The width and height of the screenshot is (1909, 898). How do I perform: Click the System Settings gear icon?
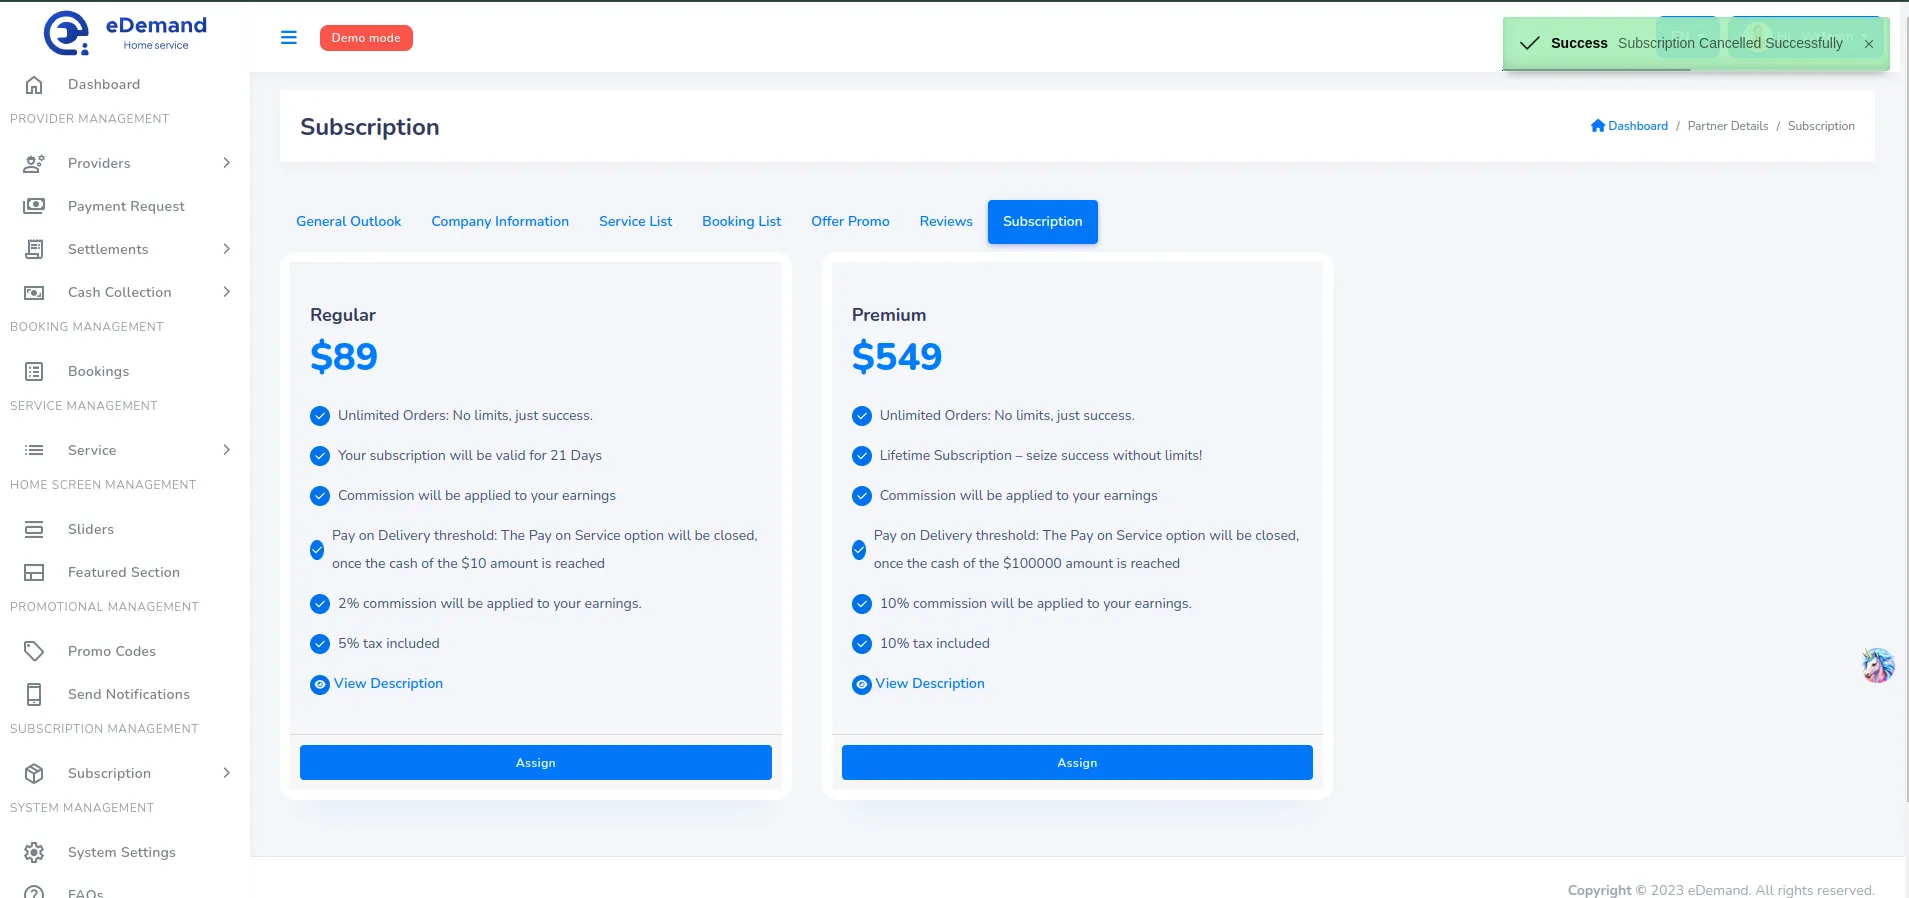coord(34,852)
